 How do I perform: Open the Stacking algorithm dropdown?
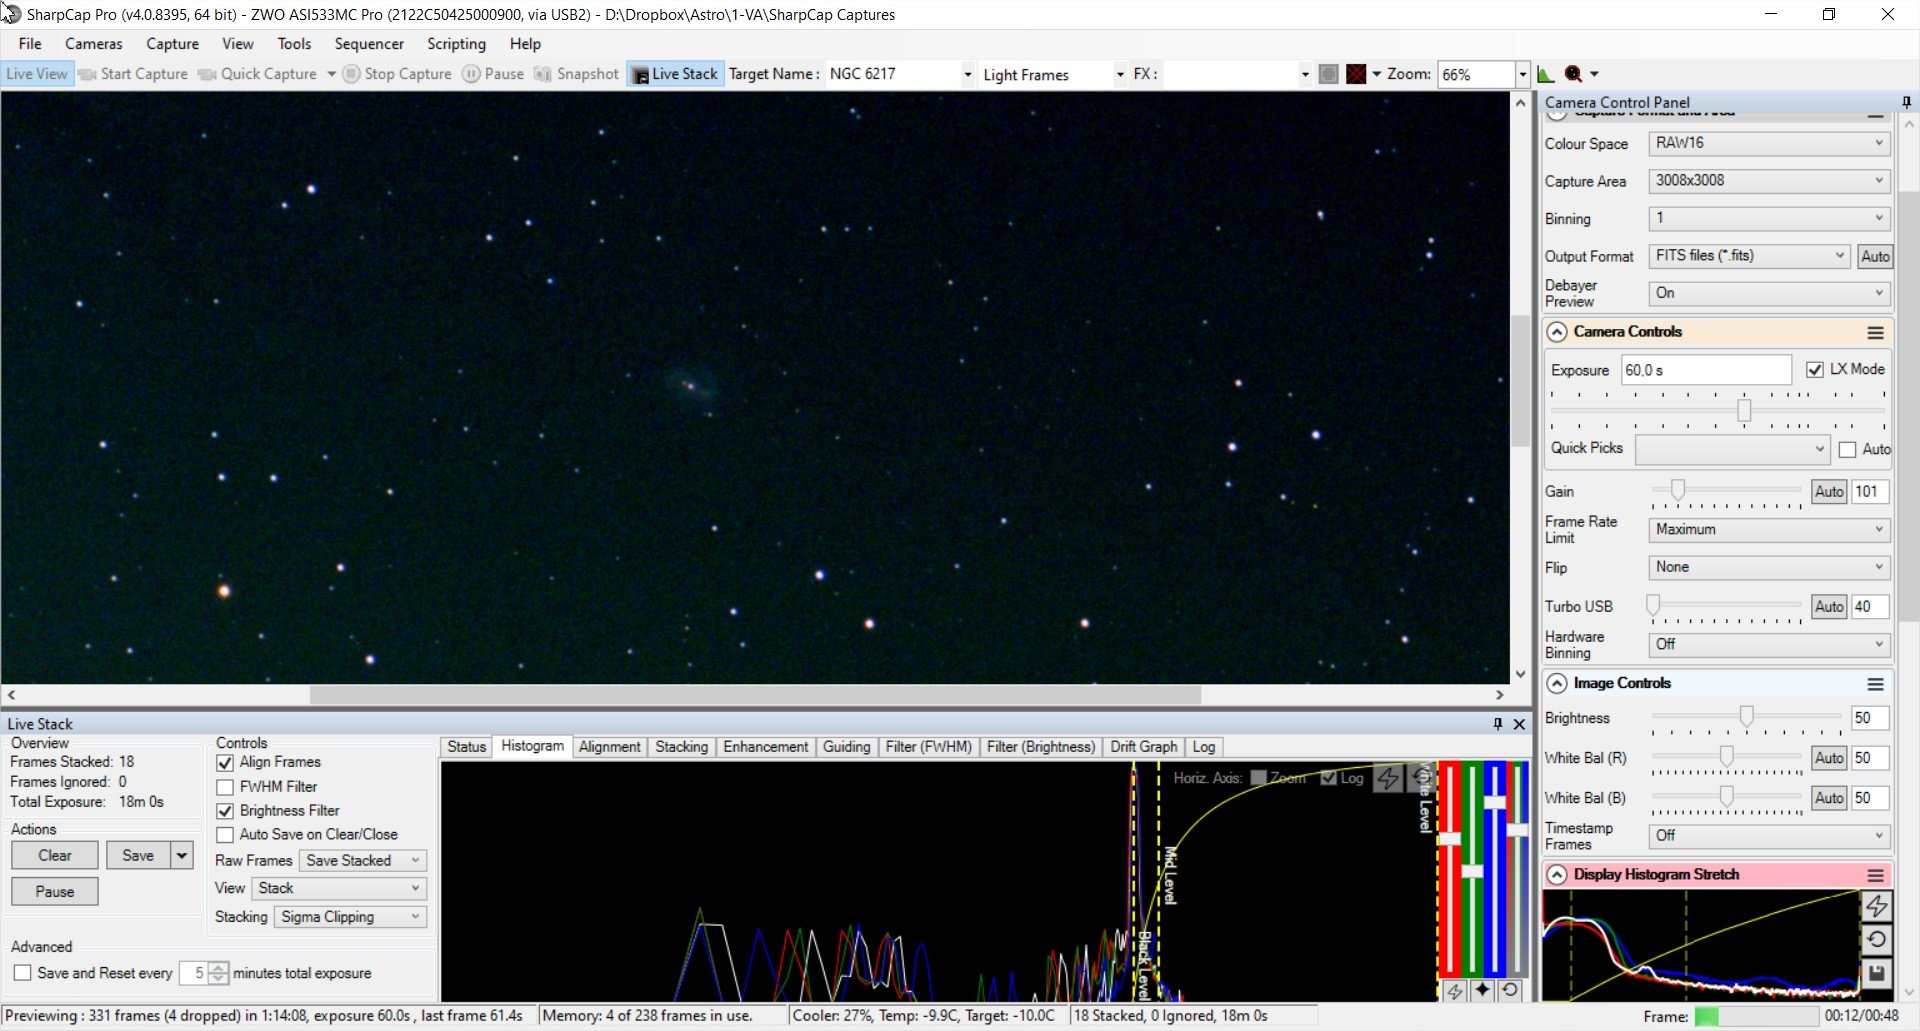point(350,917)
